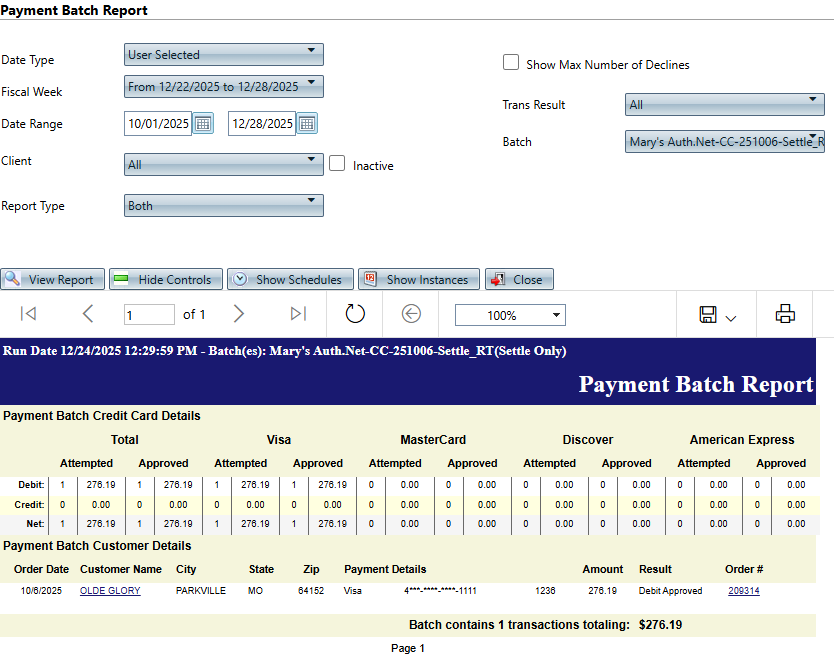Refresh the report viewer
Viewport: 834px width, 660px height.
[x=355, y=314]
